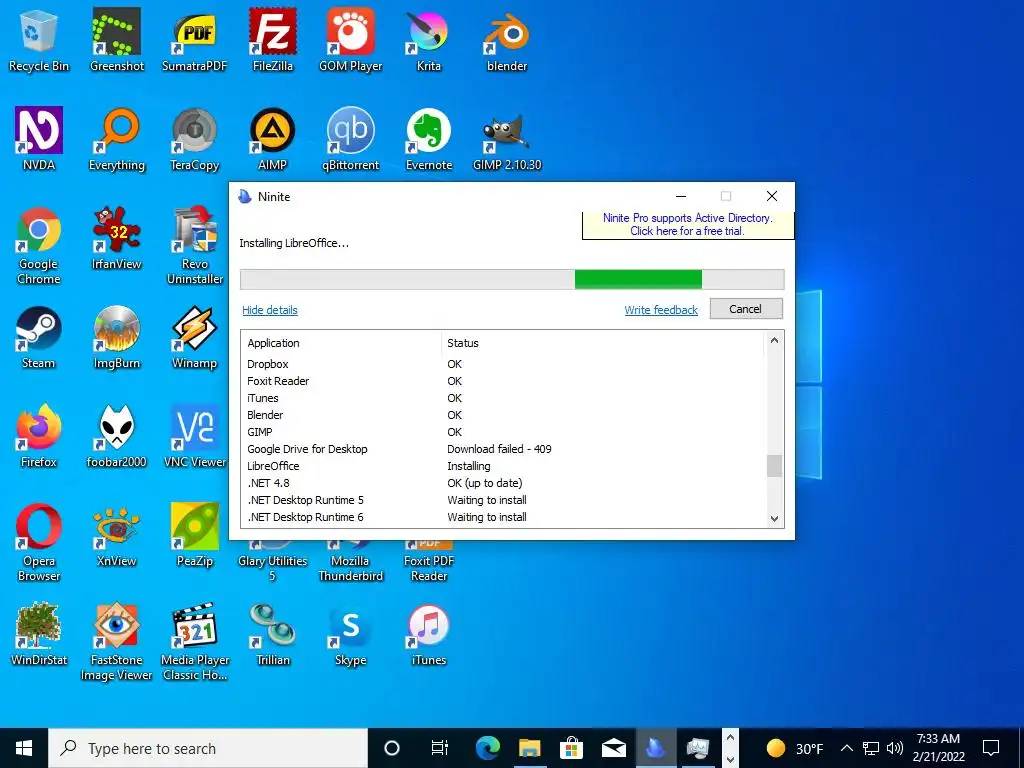Click the details list scroll down arrow

coord(774,519)
